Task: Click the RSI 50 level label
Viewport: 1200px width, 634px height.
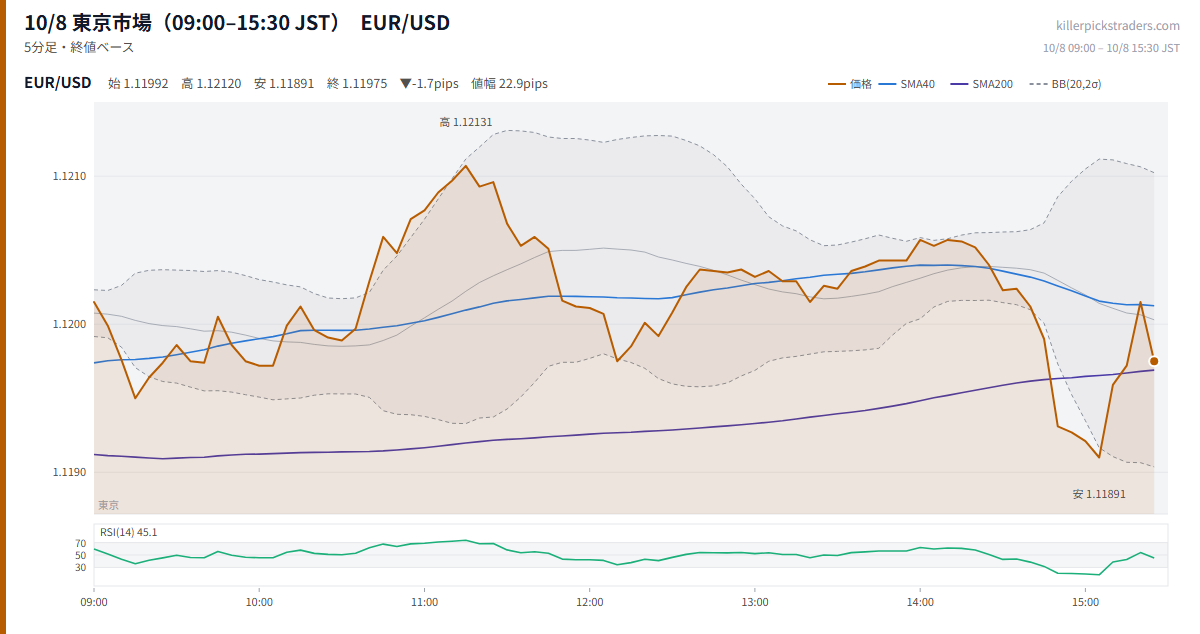Action: point(80,555)
